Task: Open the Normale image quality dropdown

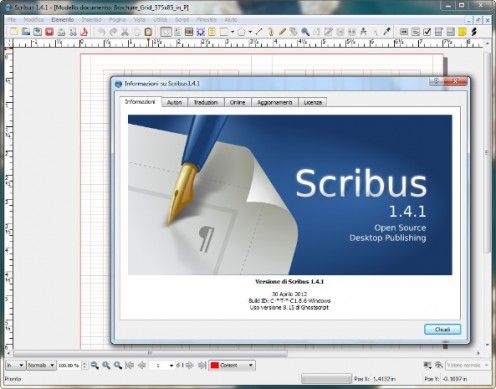Action: (x=41, y=365)
